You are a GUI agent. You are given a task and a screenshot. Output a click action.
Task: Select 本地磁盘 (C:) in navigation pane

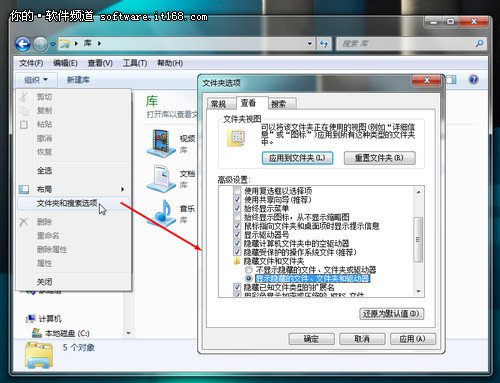(x=61, y=333)
